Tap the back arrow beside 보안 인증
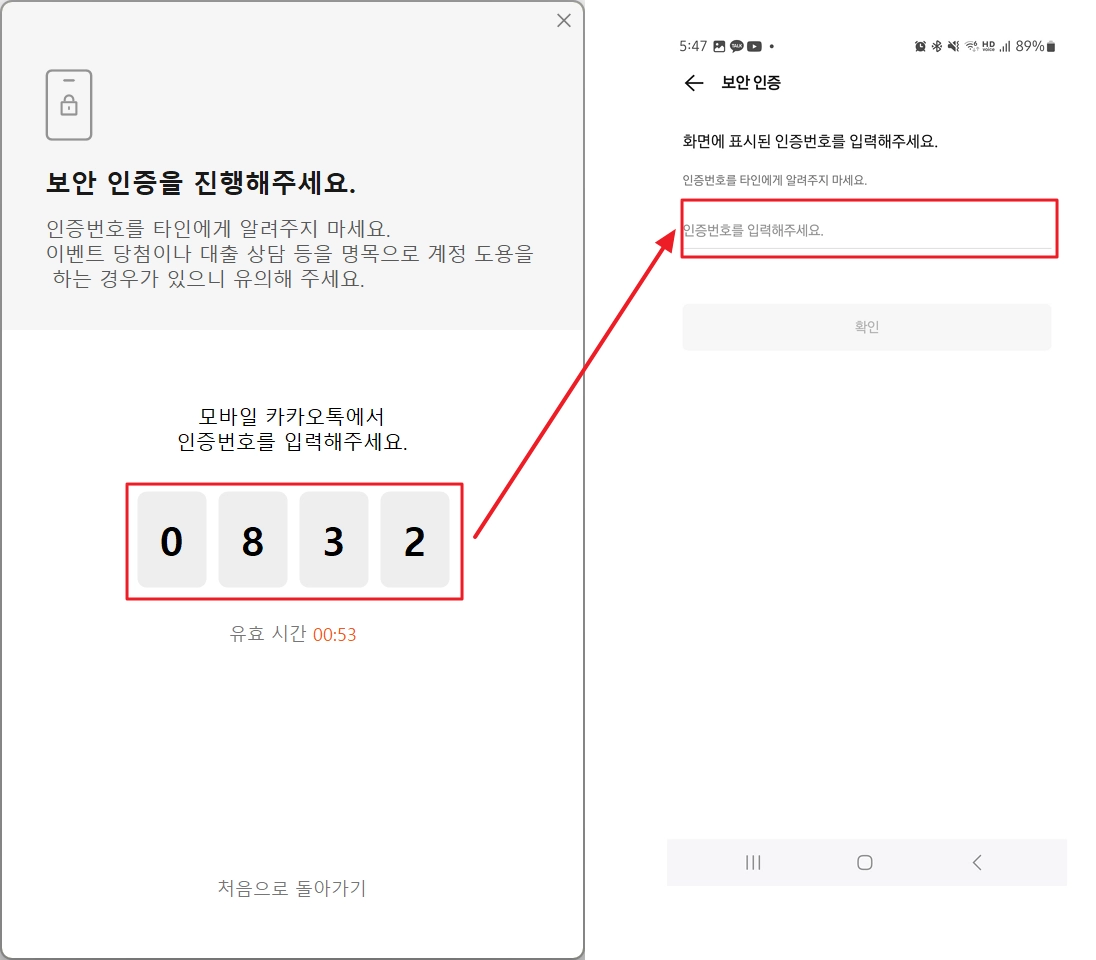This screenshot has width=1096, height=960. tap(694, 83)
